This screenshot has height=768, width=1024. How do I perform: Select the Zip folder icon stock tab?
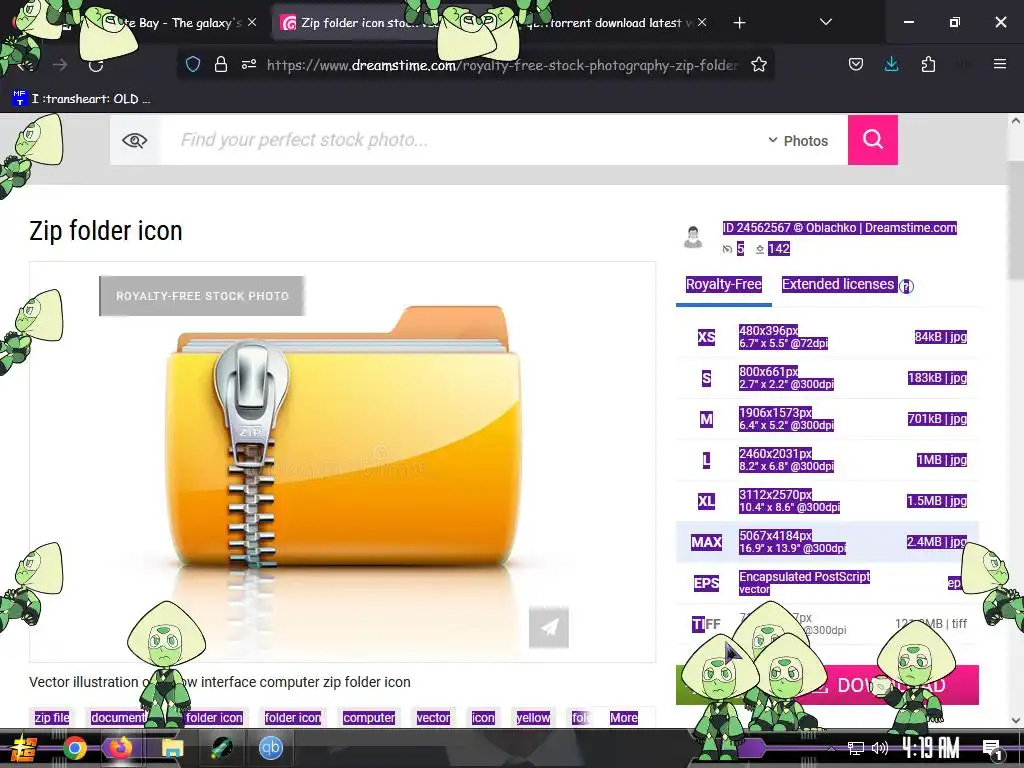coord(366,23)
